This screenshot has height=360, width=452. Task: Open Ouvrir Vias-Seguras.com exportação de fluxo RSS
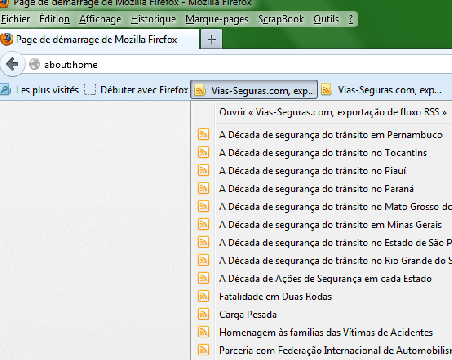333,112
